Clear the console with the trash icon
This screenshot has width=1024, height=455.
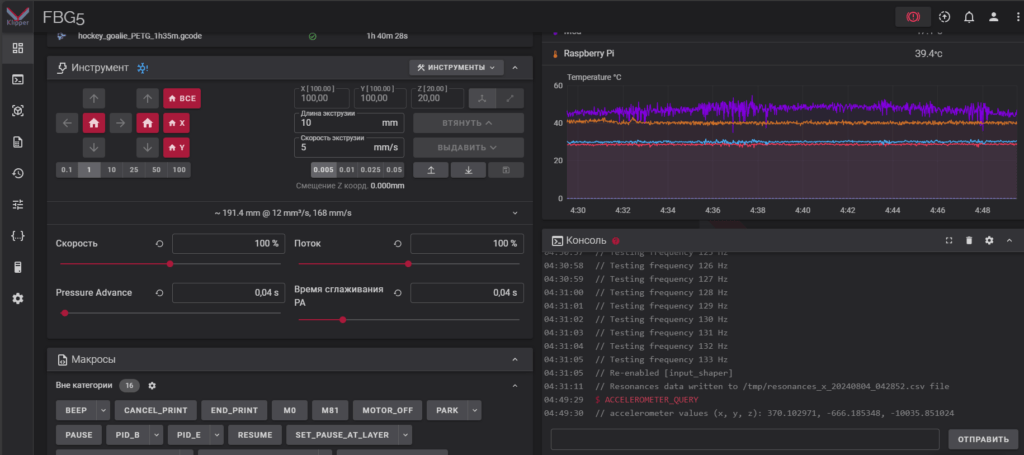(x=969, y=240)
